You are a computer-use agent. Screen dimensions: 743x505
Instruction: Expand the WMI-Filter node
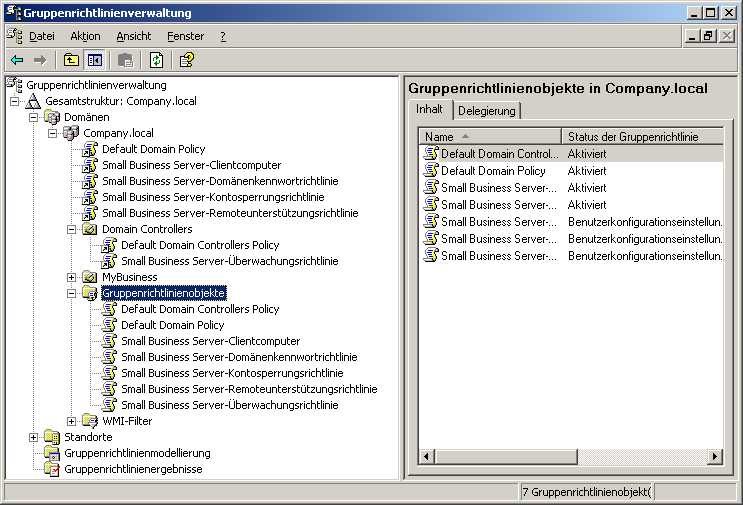click(72, 421)
